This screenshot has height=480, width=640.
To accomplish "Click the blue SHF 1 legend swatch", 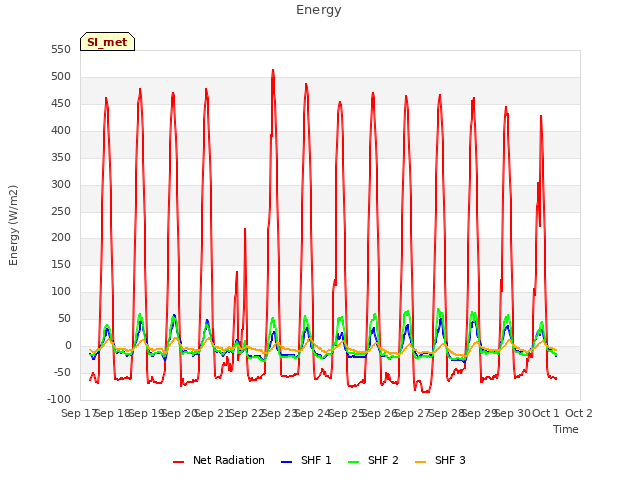I will (287, 462).
